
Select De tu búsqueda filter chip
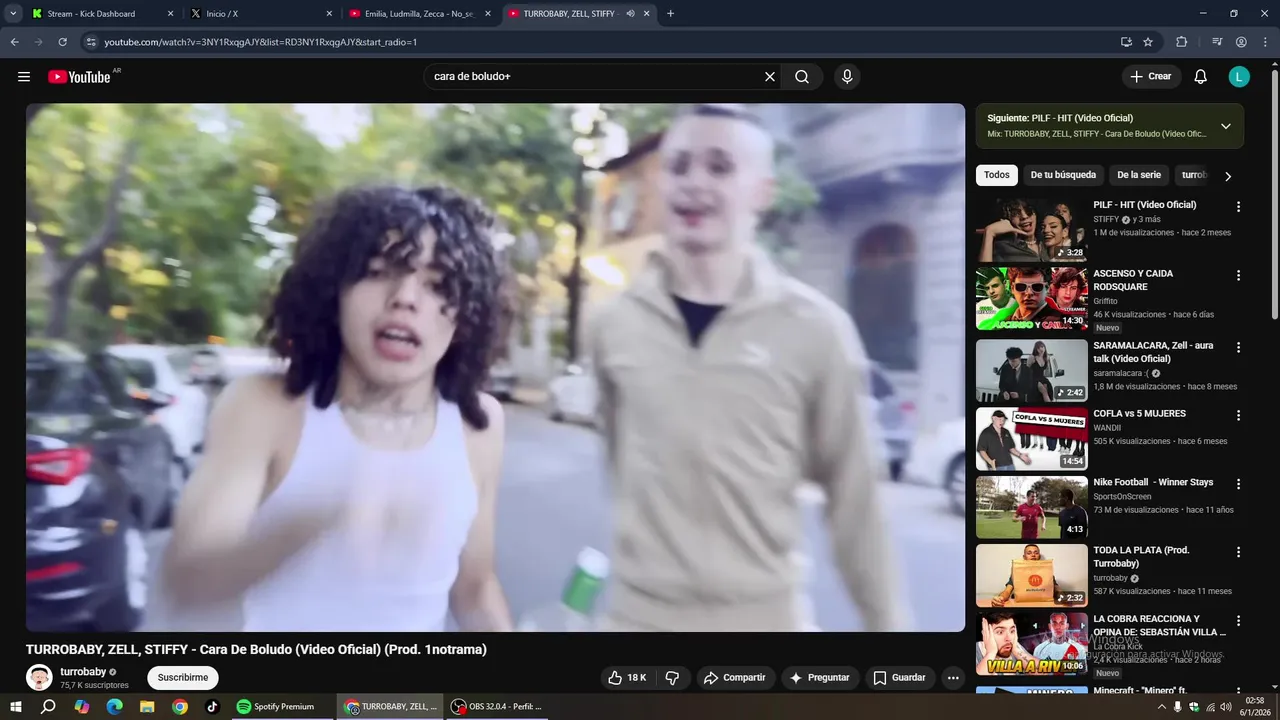tap(1063, 175)
